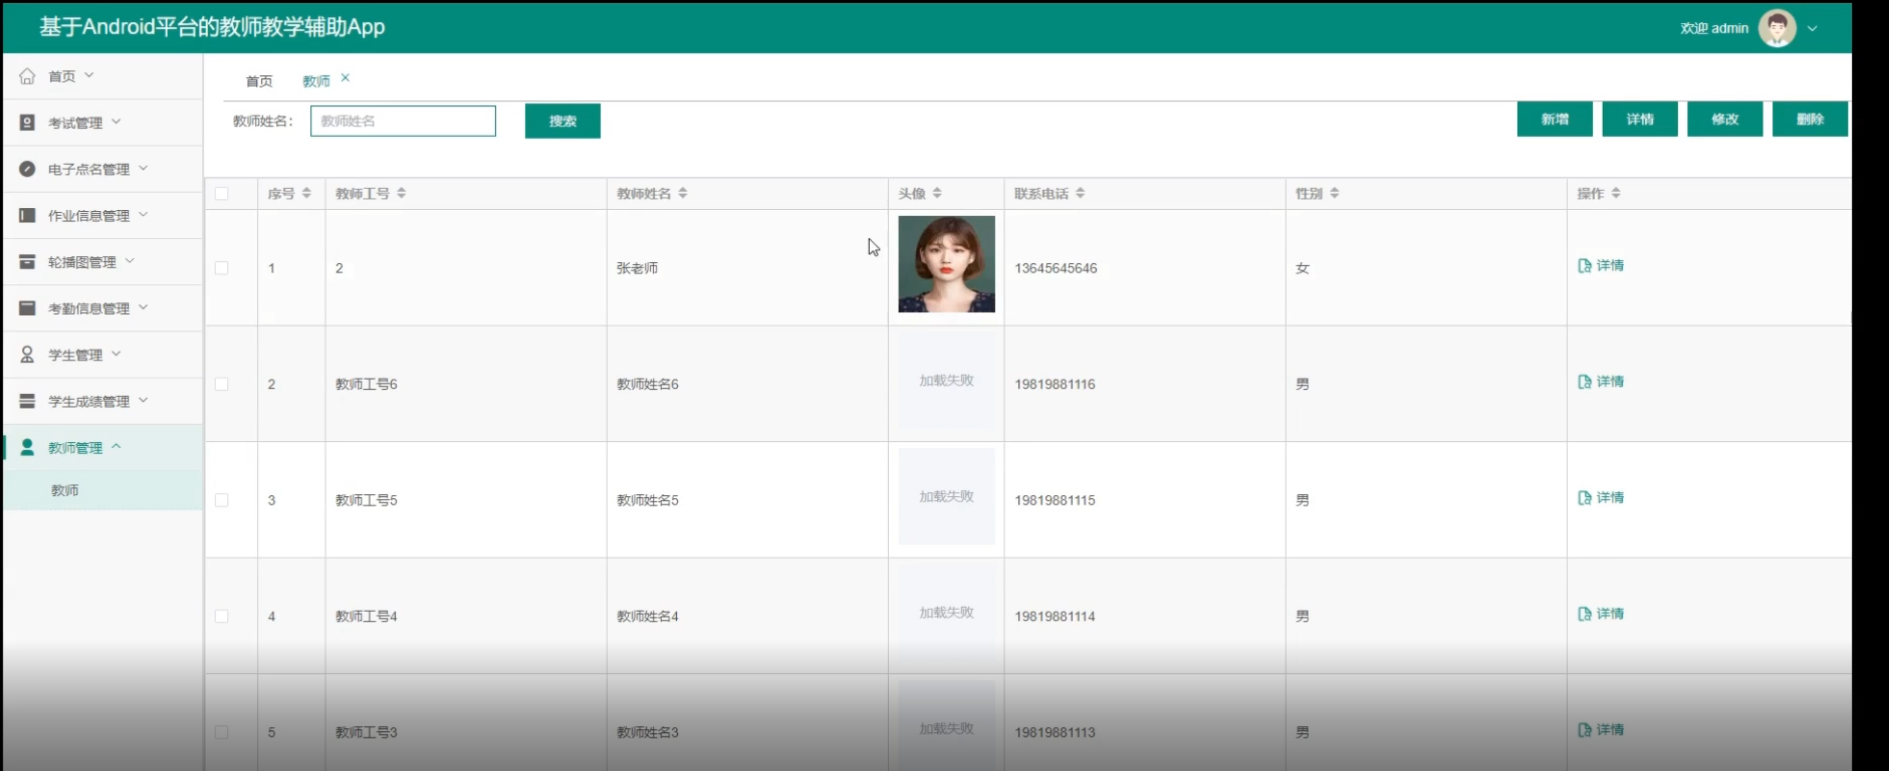This screenshot has width=1889, height=771.
Task: Click the 新增 button
Action: coord(1554,119)
